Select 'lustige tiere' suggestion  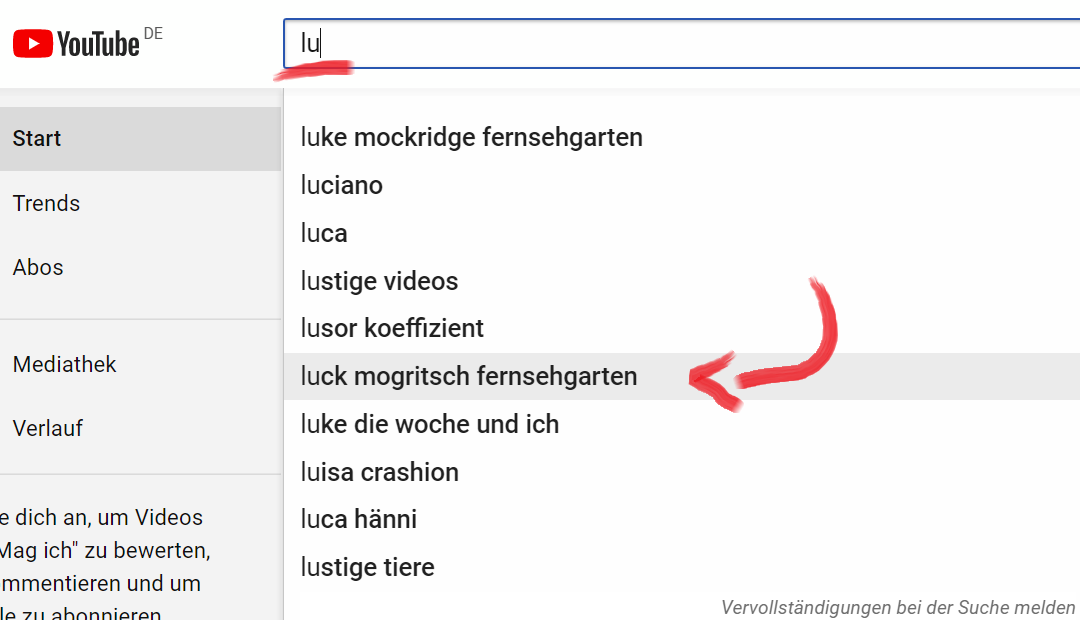[367, 567]
